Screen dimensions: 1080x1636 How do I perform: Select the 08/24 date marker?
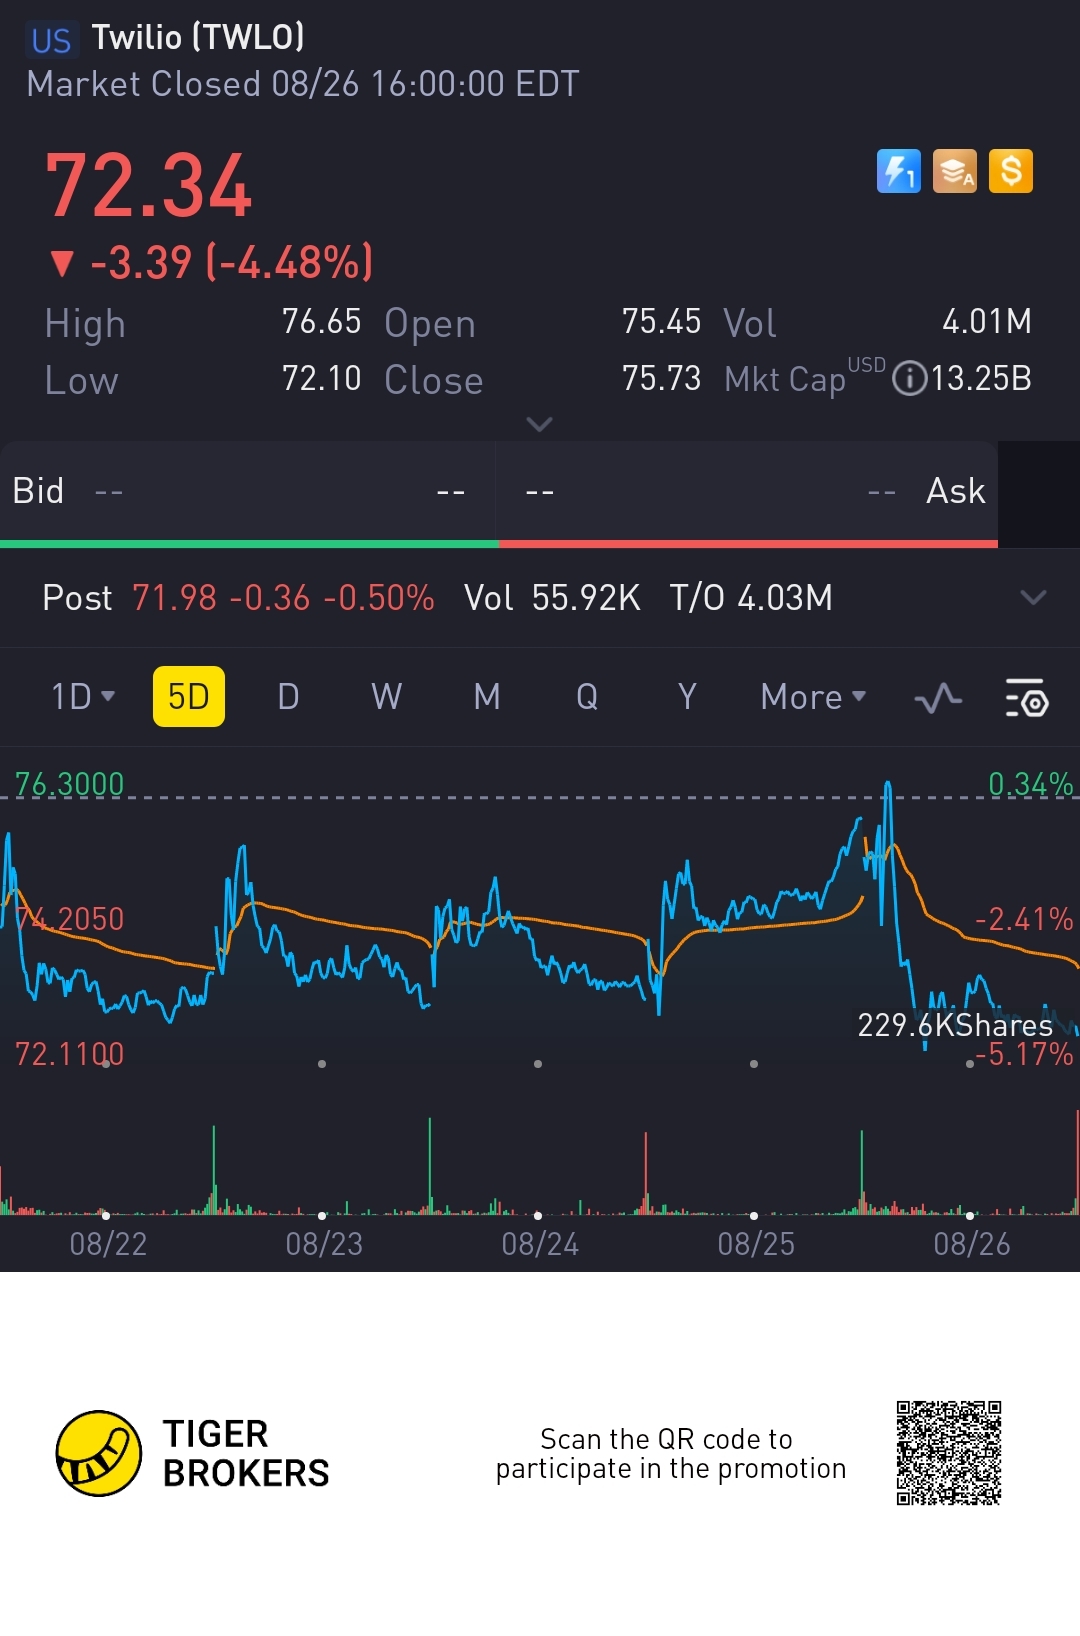(540, 1244)
